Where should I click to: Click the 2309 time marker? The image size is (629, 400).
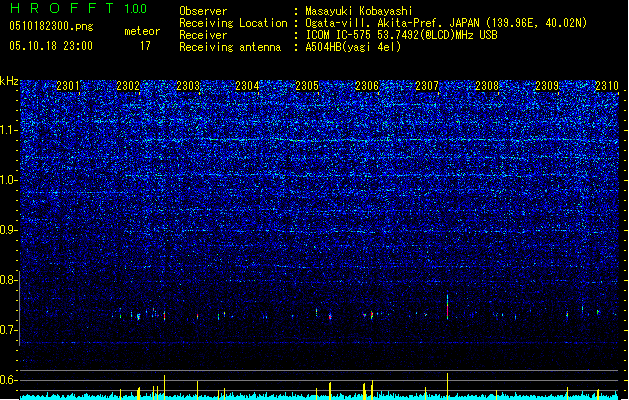[547, 86]
